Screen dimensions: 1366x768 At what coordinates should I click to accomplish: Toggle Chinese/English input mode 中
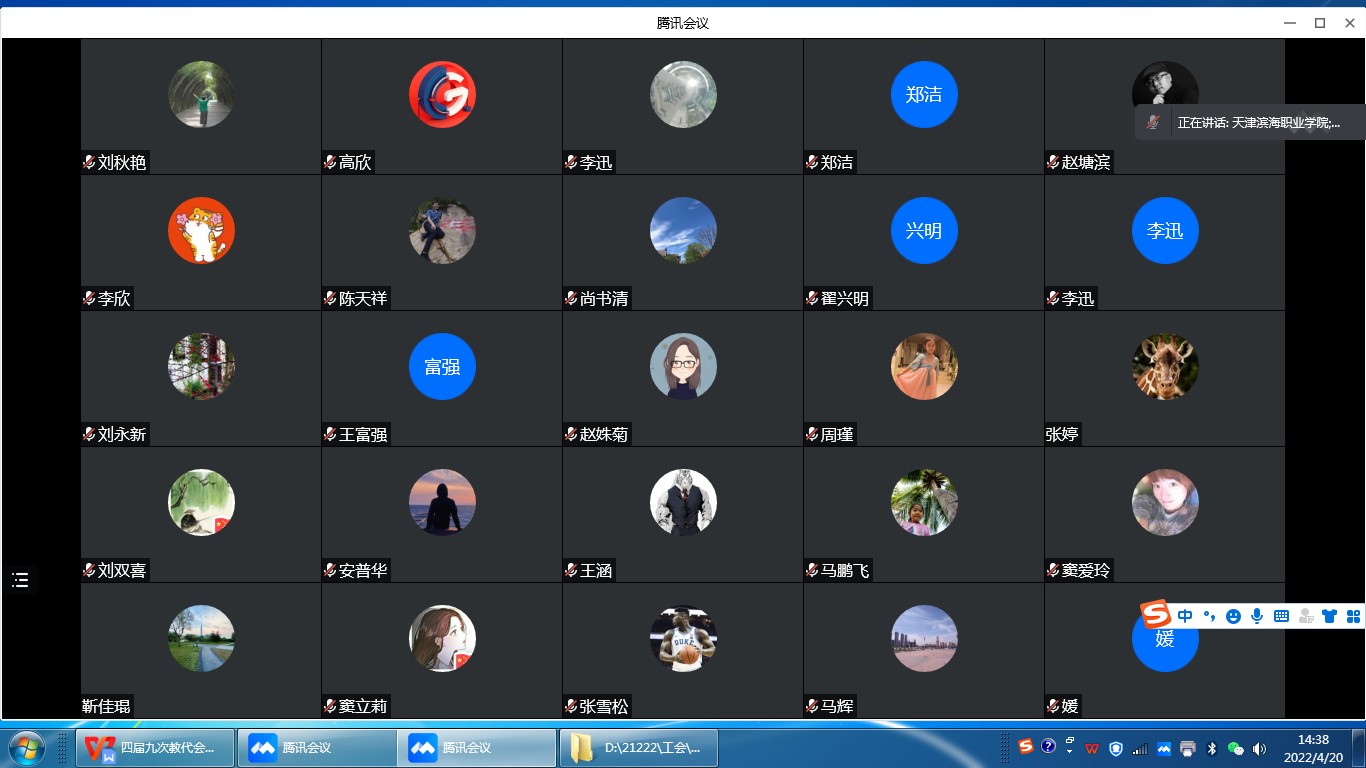tap(1185, 617)
